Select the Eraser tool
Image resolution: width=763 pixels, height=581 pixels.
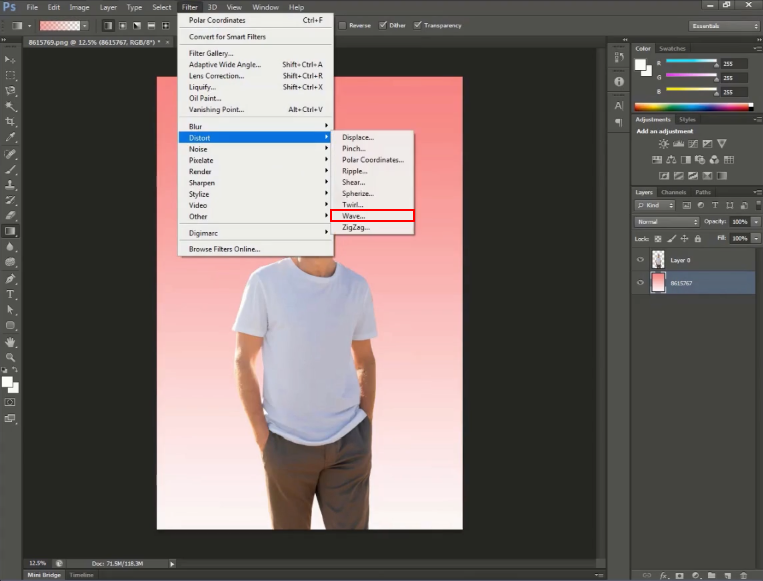10,216
